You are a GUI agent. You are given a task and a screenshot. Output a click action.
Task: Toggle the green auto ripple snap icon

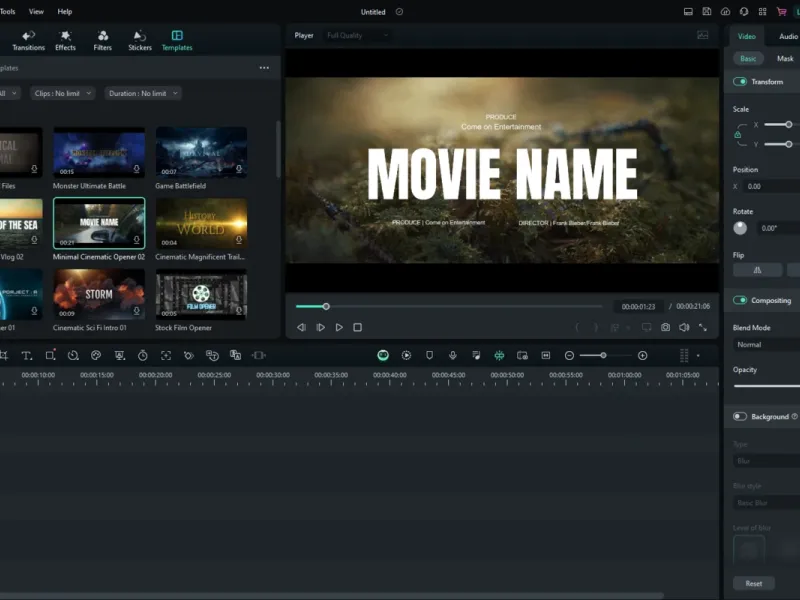point(499,356)
